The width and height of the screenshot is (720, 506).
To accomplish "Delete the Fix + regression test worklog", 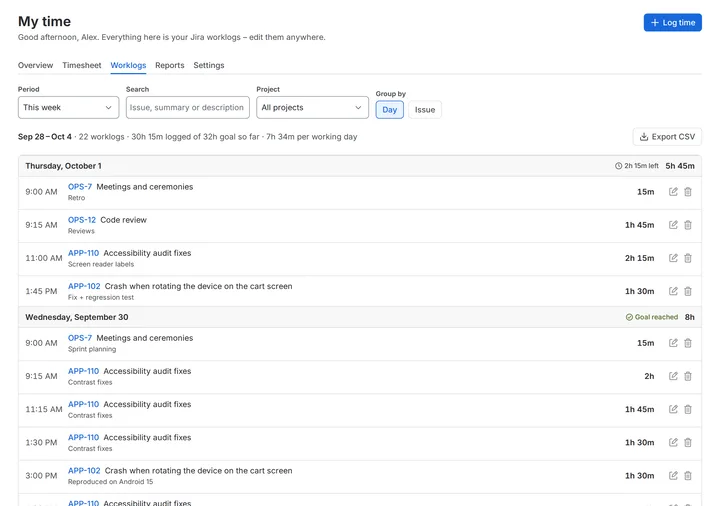I will 688,291.
